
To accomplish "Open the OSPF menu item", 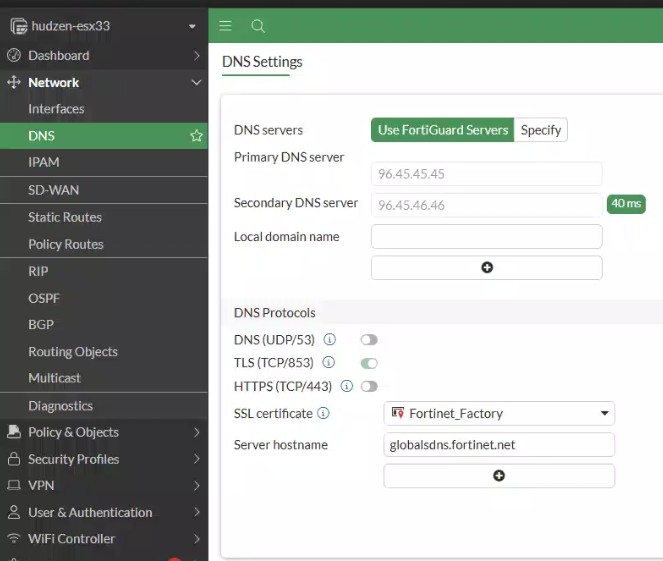I will (104, 298).
